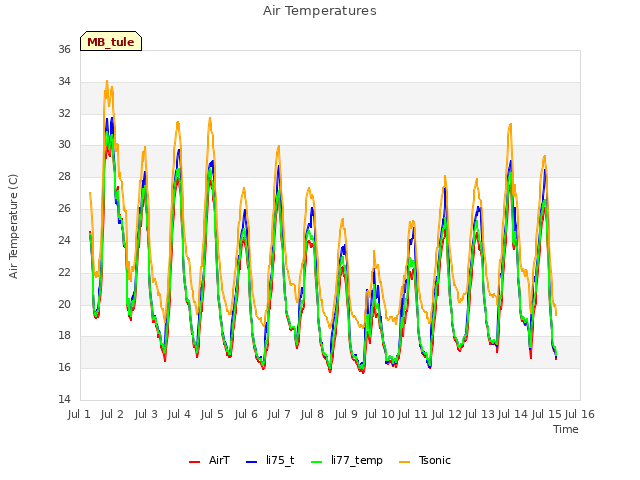This screenshot has width=640, height=480.
Task: Click the Jul 7 x-axis tick label
Action: coord(279,414)
